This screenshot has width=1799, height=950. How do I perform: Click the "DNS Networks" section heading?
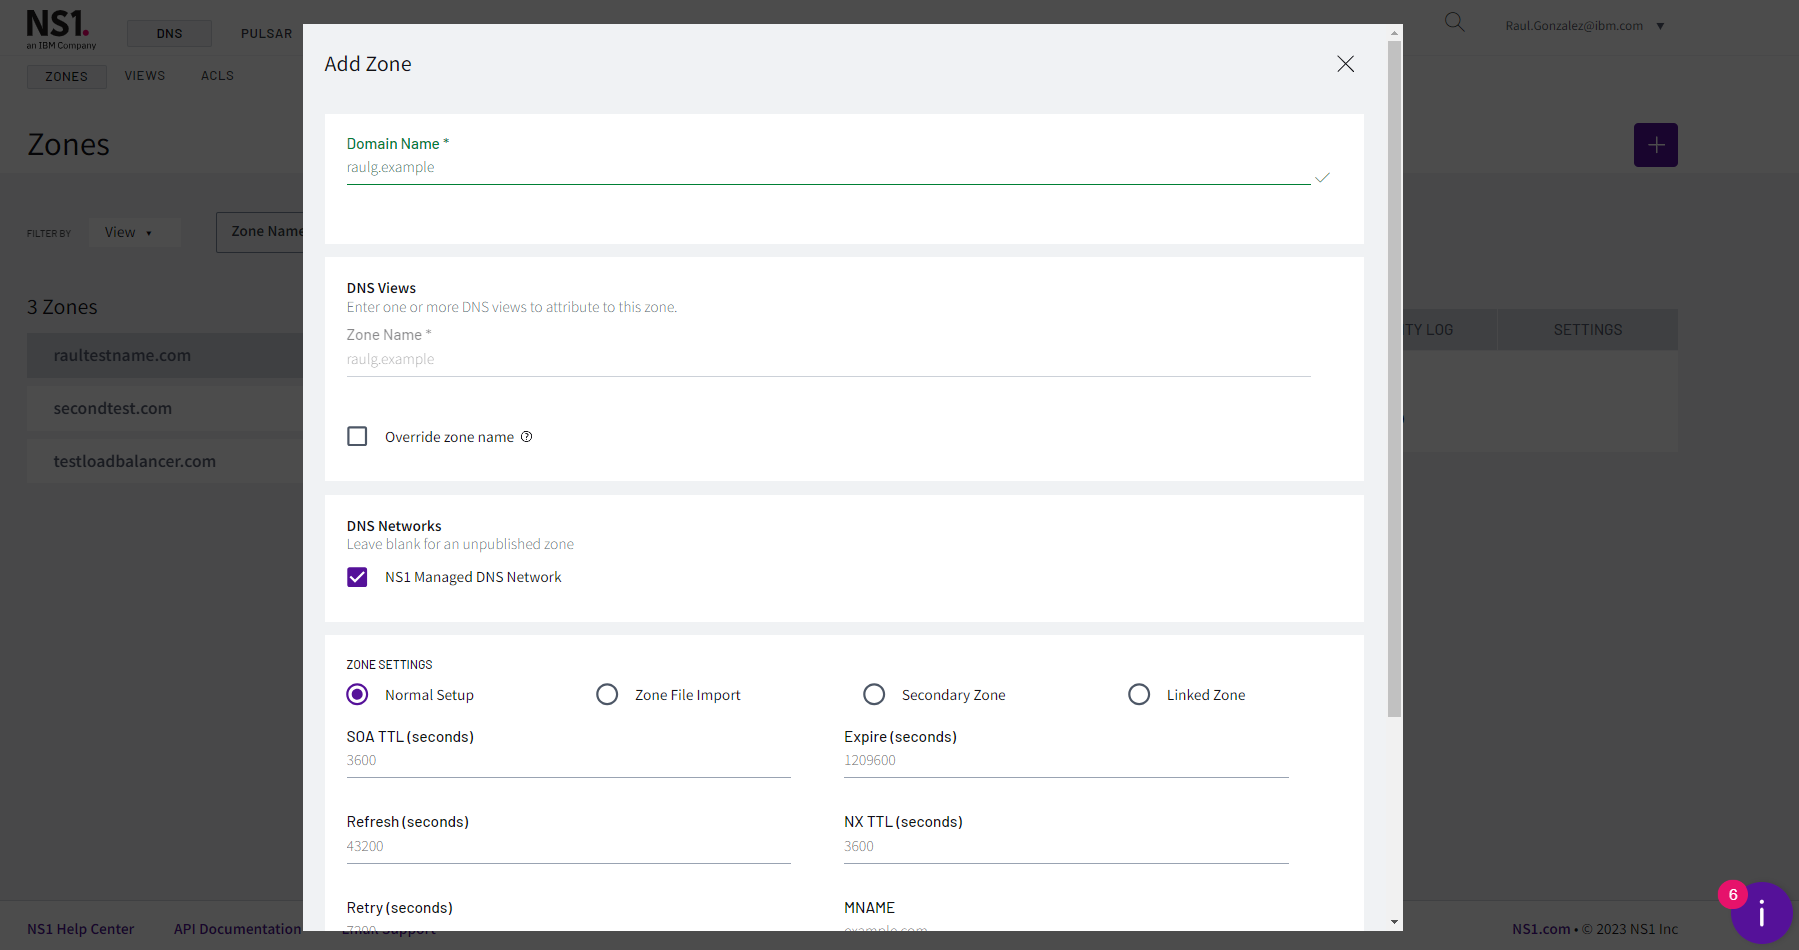coord(394,526)
